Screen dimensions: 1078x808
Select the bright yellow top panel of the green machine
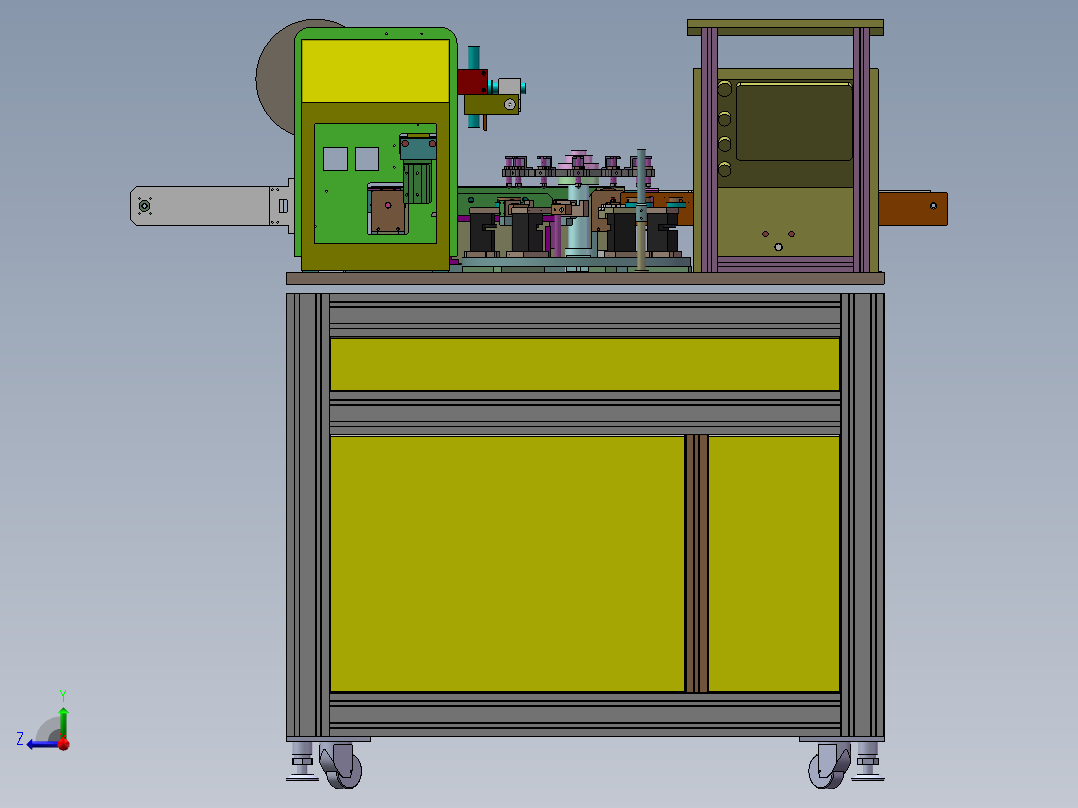(375, 71)
